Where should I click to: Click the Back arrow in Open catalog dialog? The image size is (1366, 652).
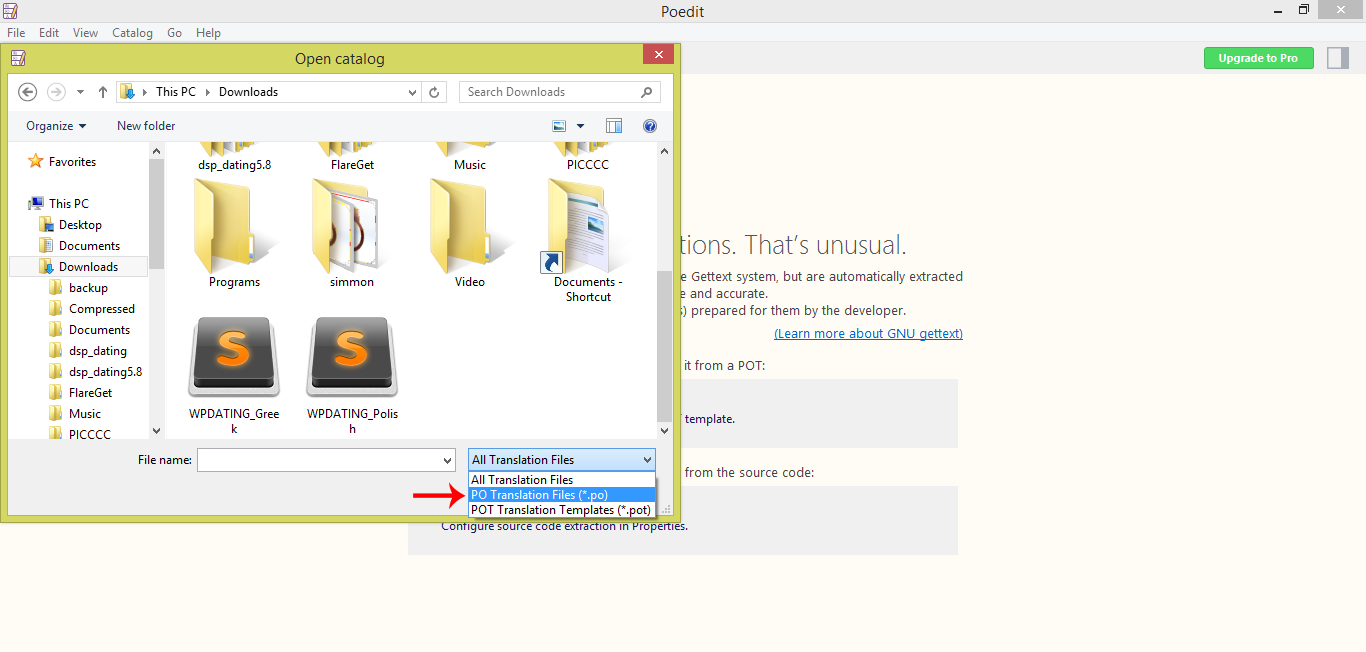click(x=28, y=92)
